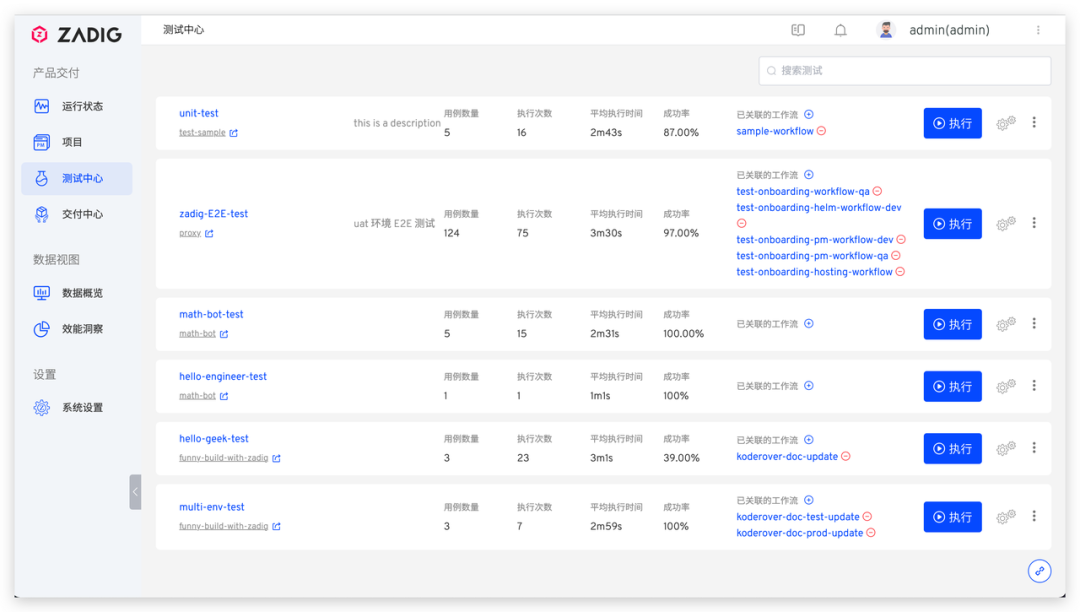
Task: Run math-bot-test with 执行 button
Action: 953,324
